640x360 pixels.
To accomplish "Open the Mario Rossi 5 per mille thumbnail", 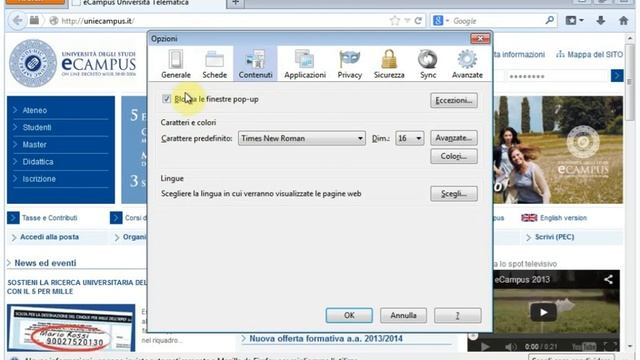I will pos(71,328).
